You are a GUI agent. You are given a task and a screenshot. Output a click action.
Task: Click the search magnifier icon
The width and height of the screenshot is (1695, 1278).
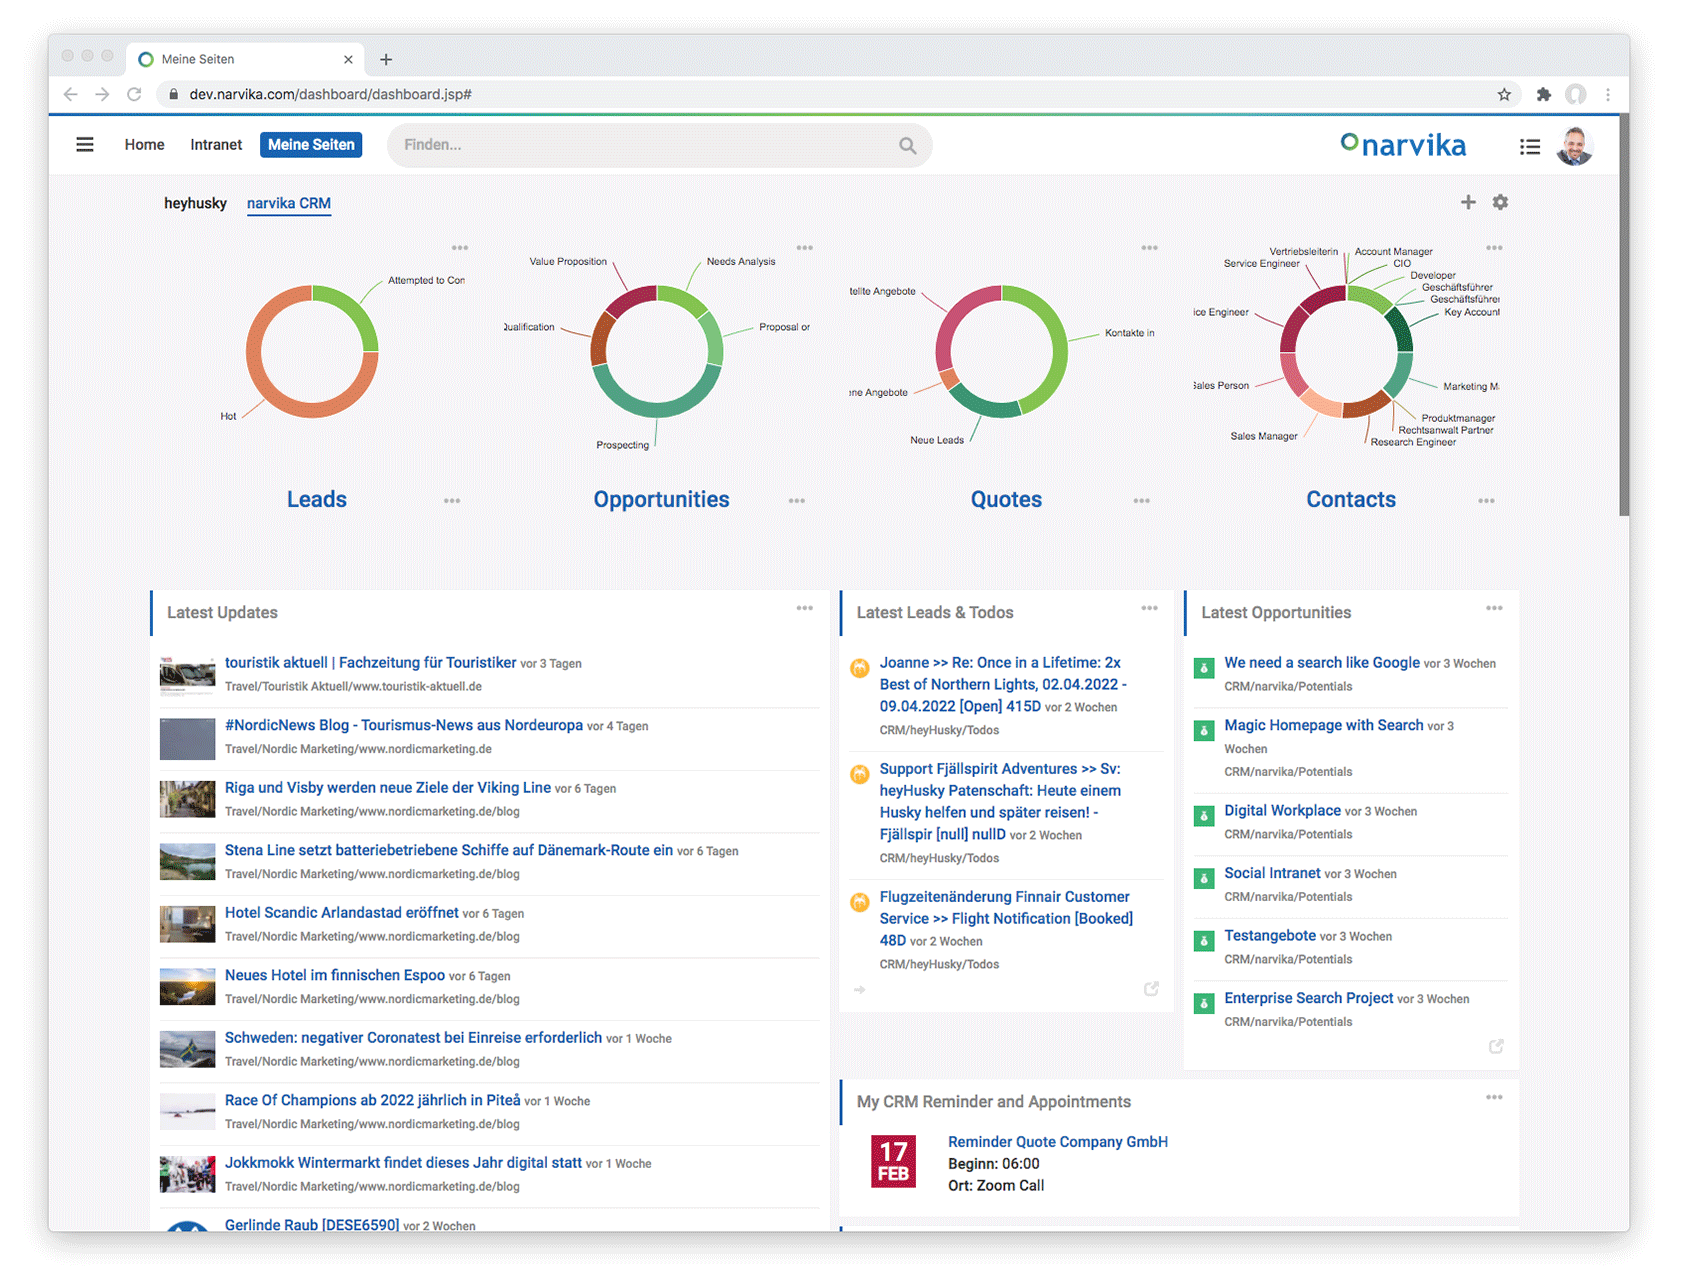907,146
